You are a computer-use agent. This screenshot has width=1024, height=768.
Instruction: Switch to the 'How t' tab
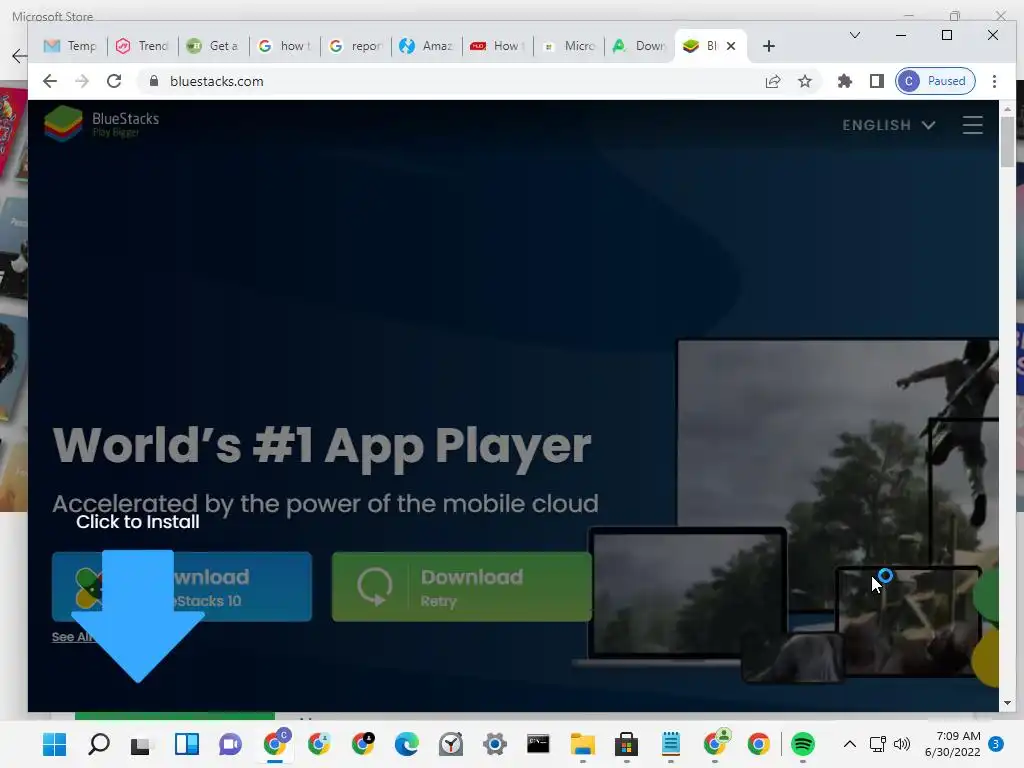coord(498,46)
